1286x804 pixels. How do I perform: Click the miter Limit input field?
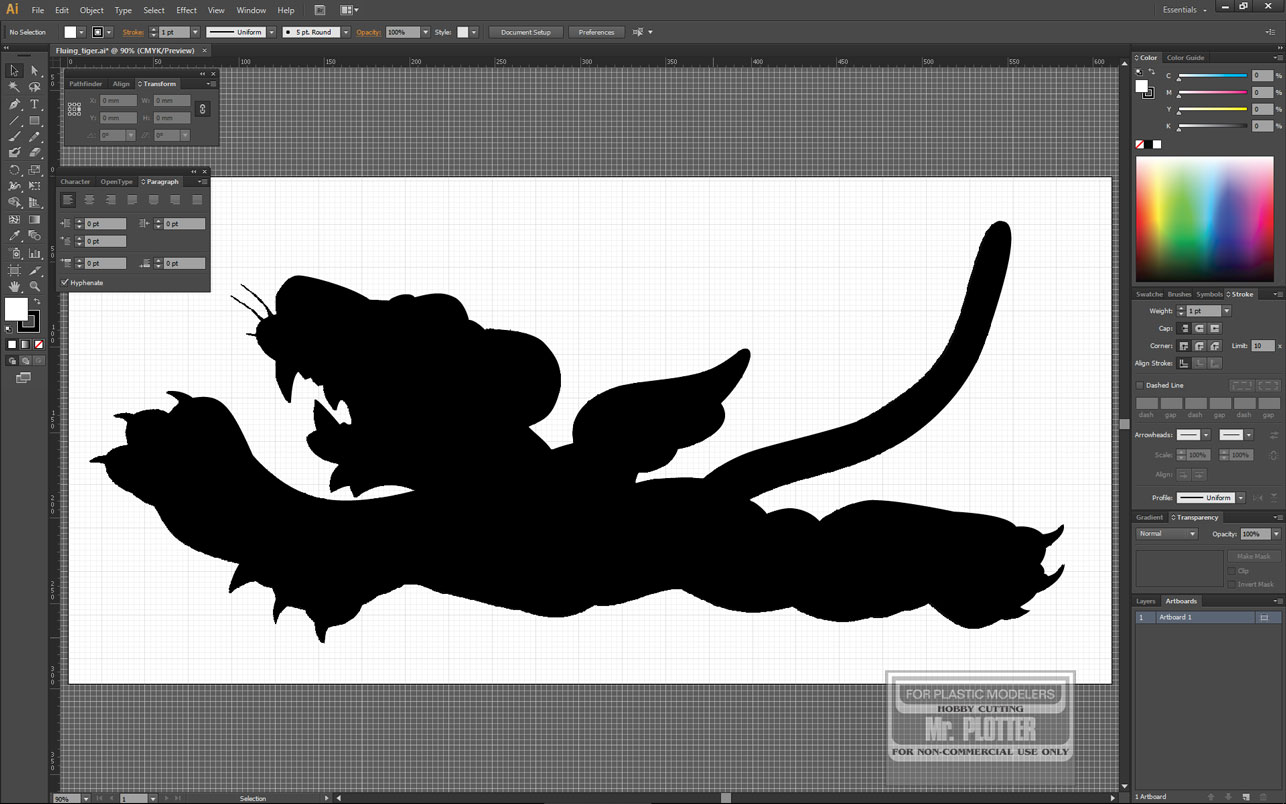point(1263,346)
